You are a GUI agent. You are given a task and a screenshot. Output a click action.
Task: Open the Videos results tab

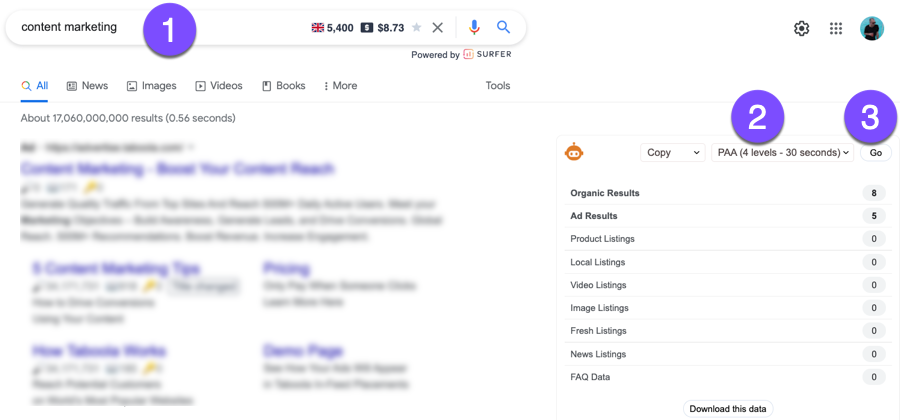pyautogui.click(x=219, y=86)
